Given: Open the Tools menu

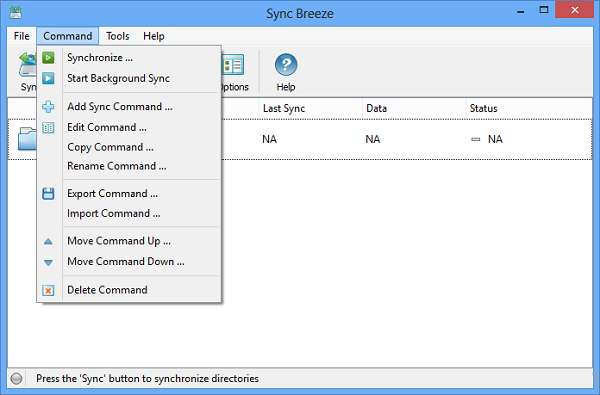Looking at the screenshot, I should [x=117, y=36].
